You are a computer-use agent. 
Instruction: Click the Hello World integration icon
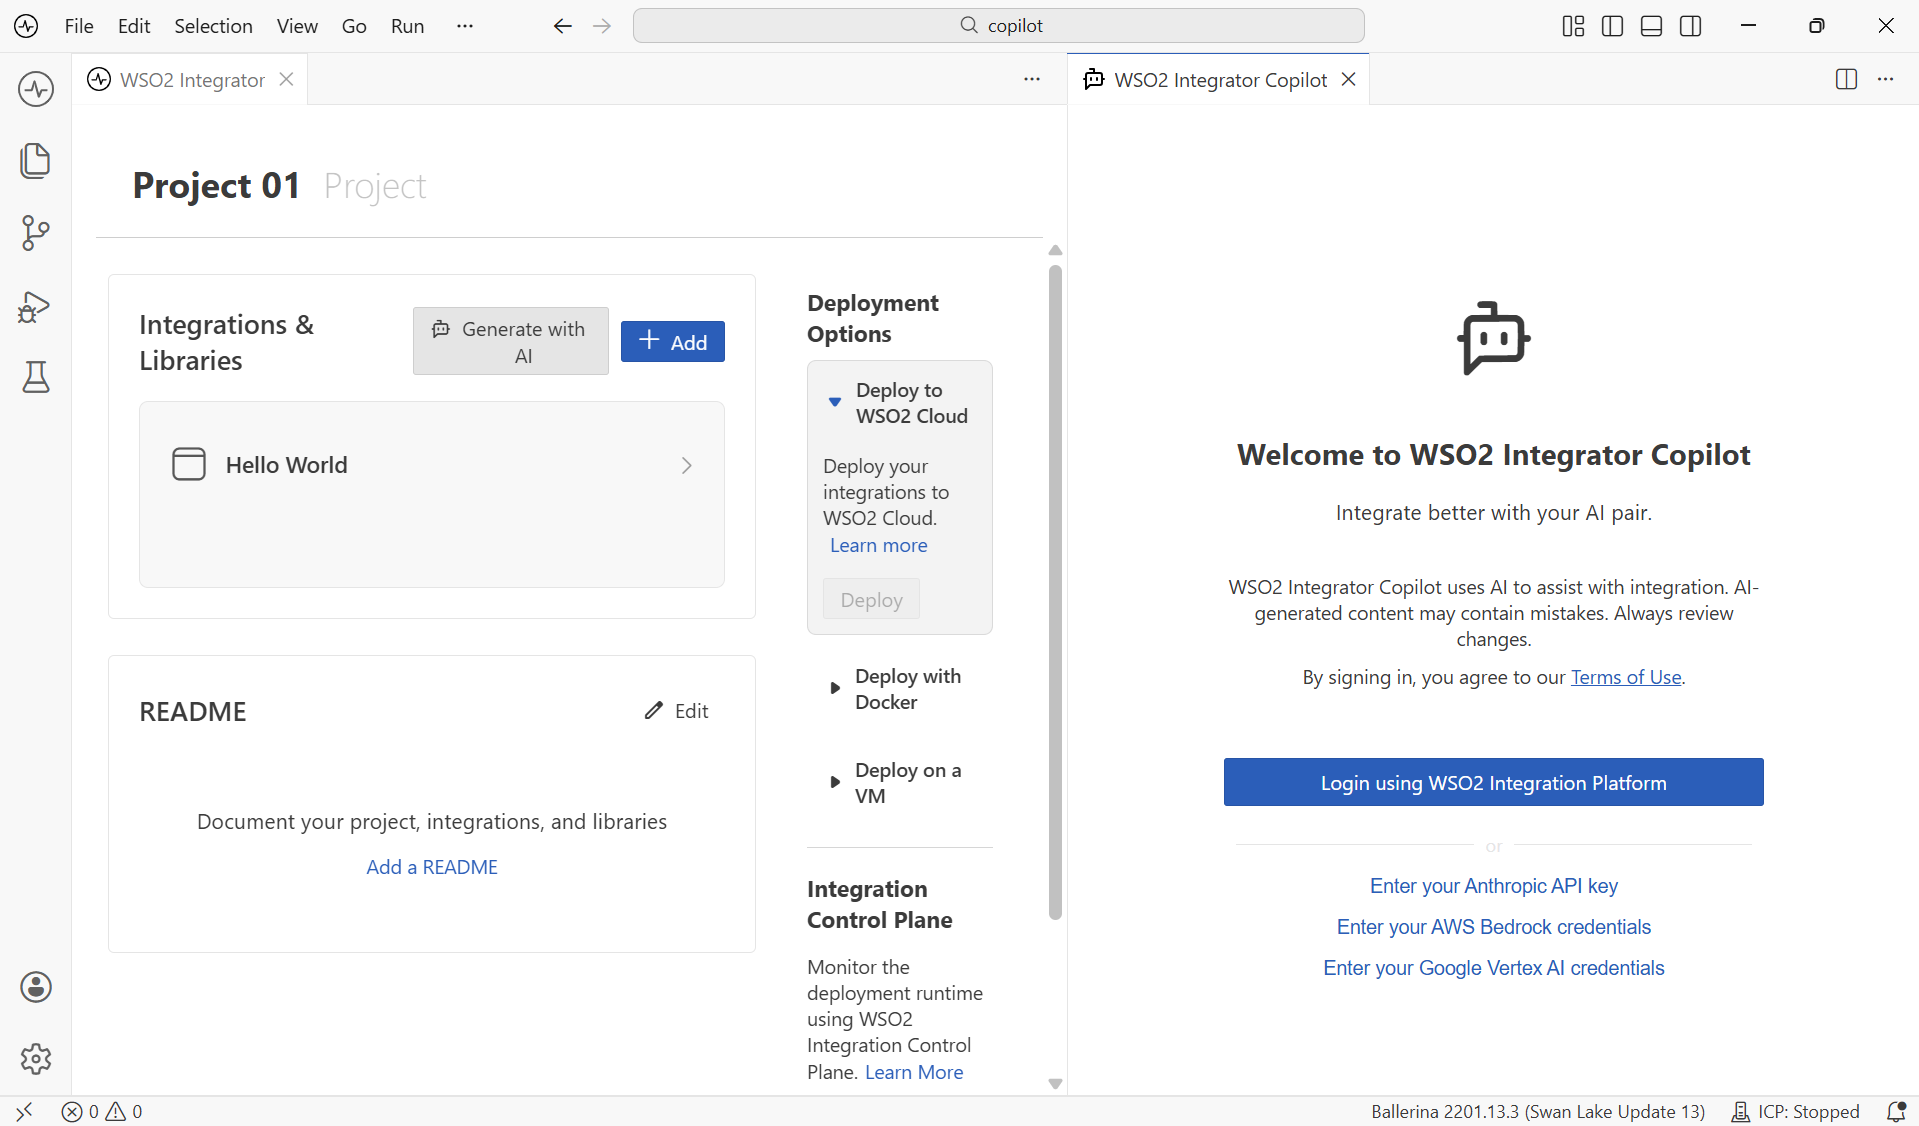point(189,464)
